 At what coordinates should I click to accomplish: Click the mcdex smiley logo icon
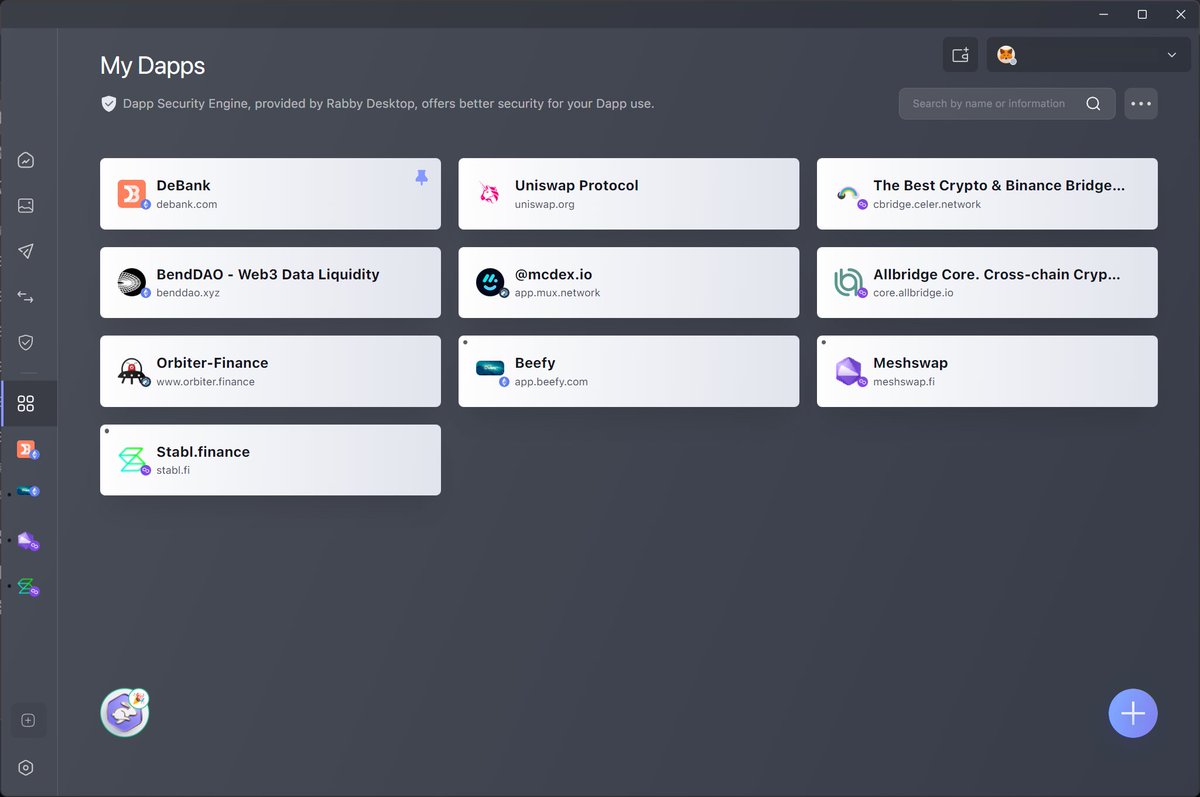coord(491,283)
